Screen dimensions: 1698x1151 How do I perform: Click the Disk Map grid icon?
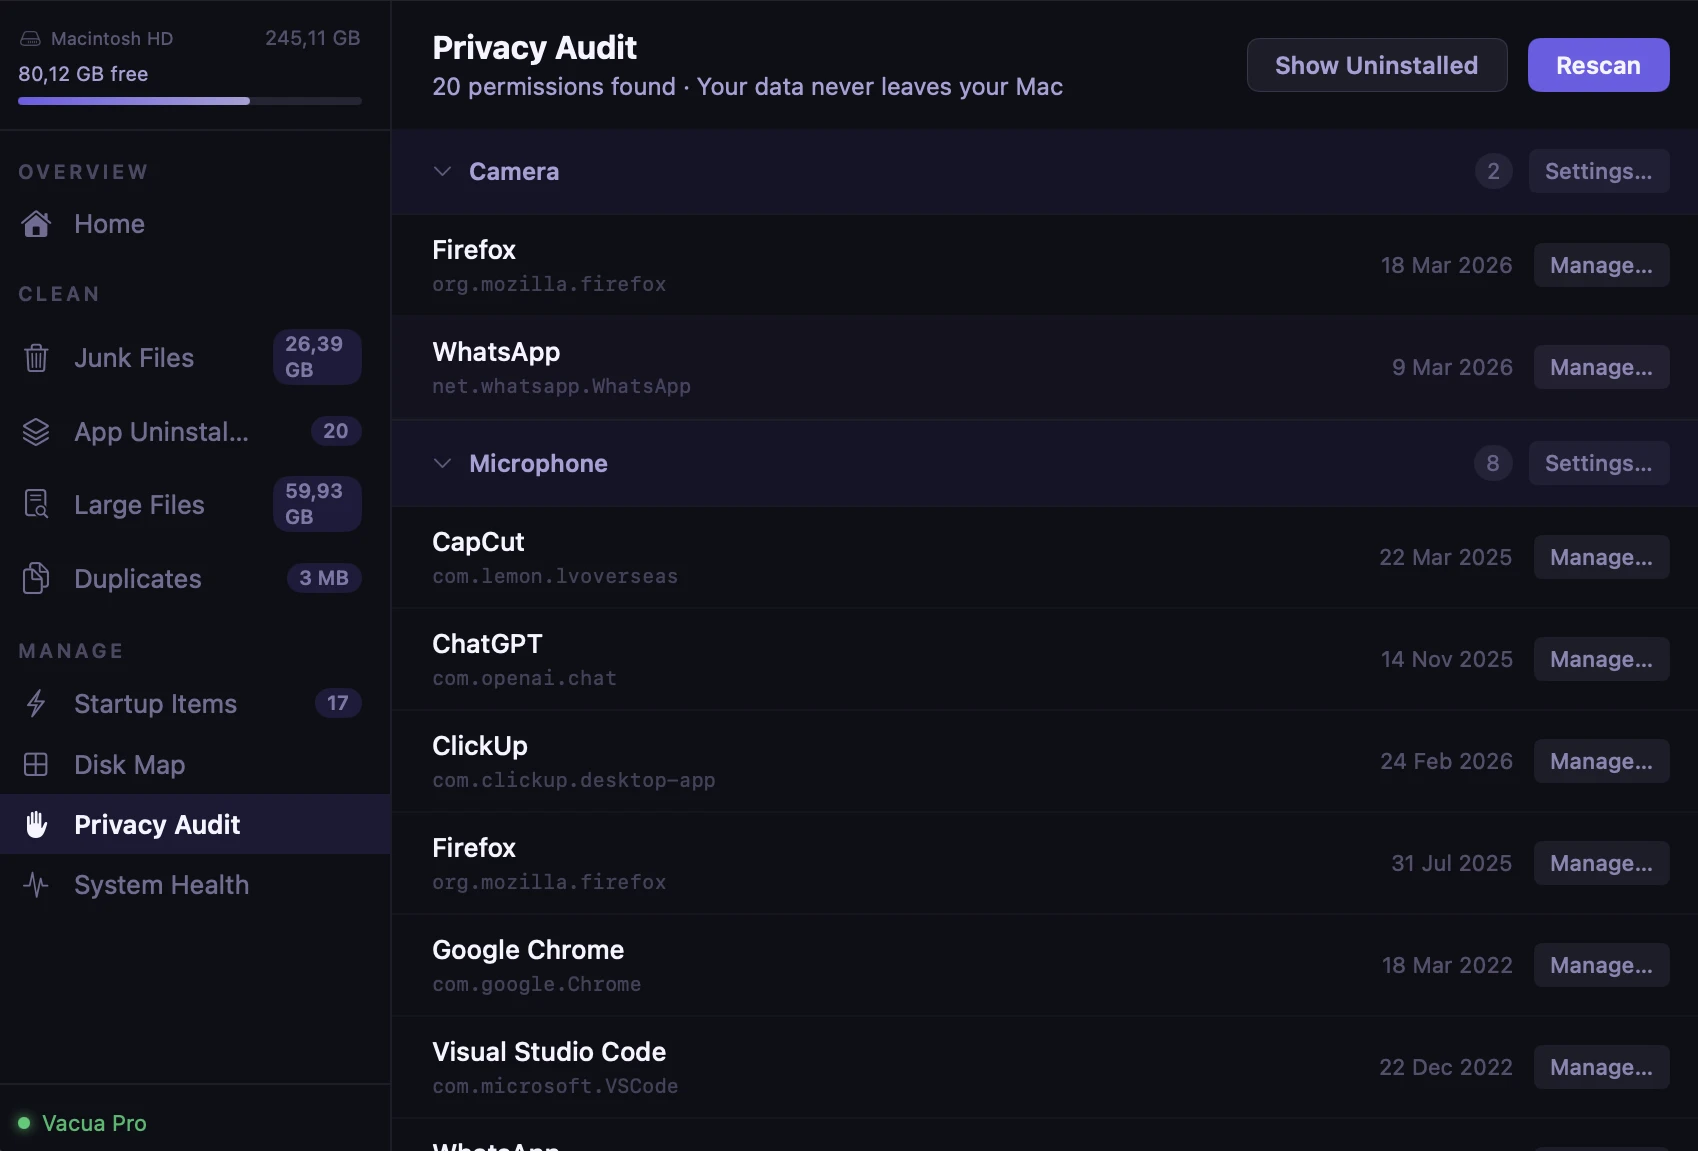(x=36, y=765)
